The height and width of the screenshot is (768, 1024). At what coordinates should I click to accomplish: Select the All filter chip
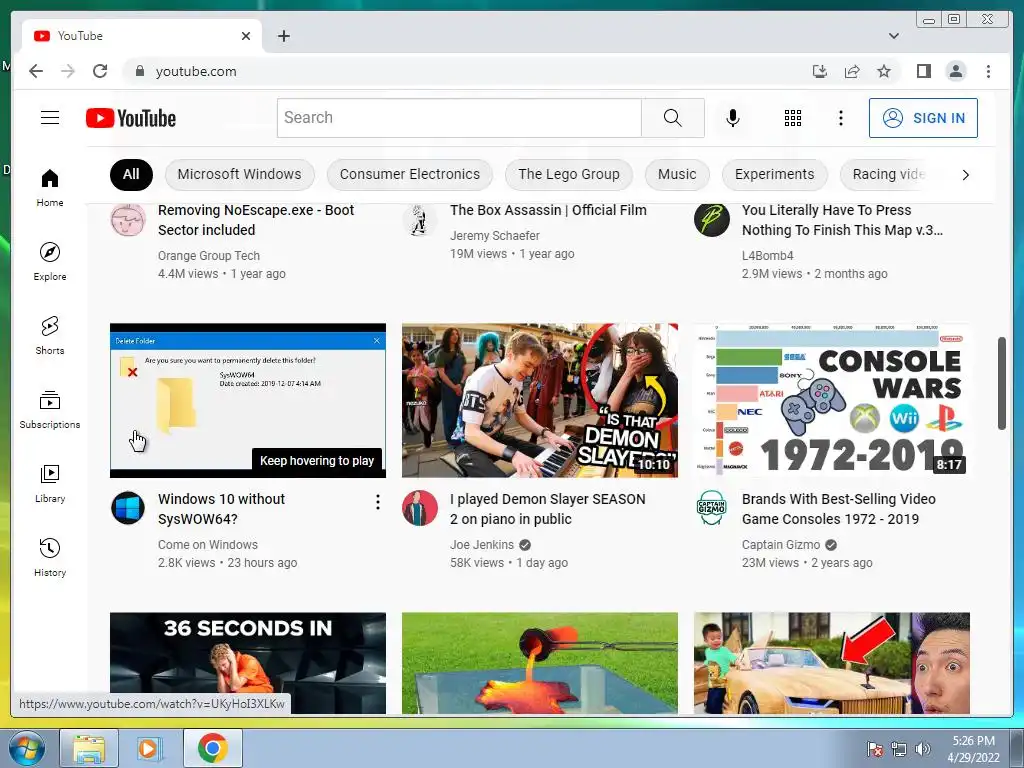(131, 174)
